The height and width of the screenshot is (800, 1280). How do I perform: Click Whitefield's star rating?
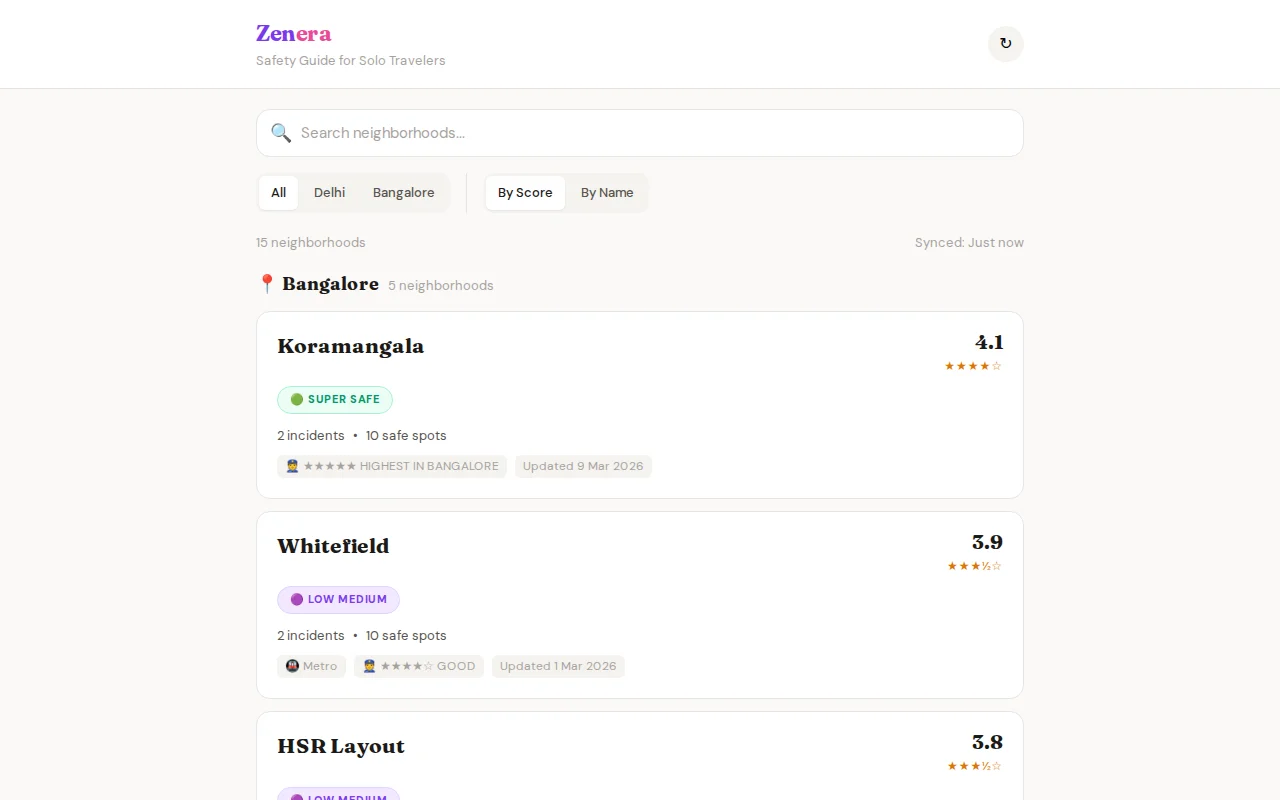click(974, 566)
